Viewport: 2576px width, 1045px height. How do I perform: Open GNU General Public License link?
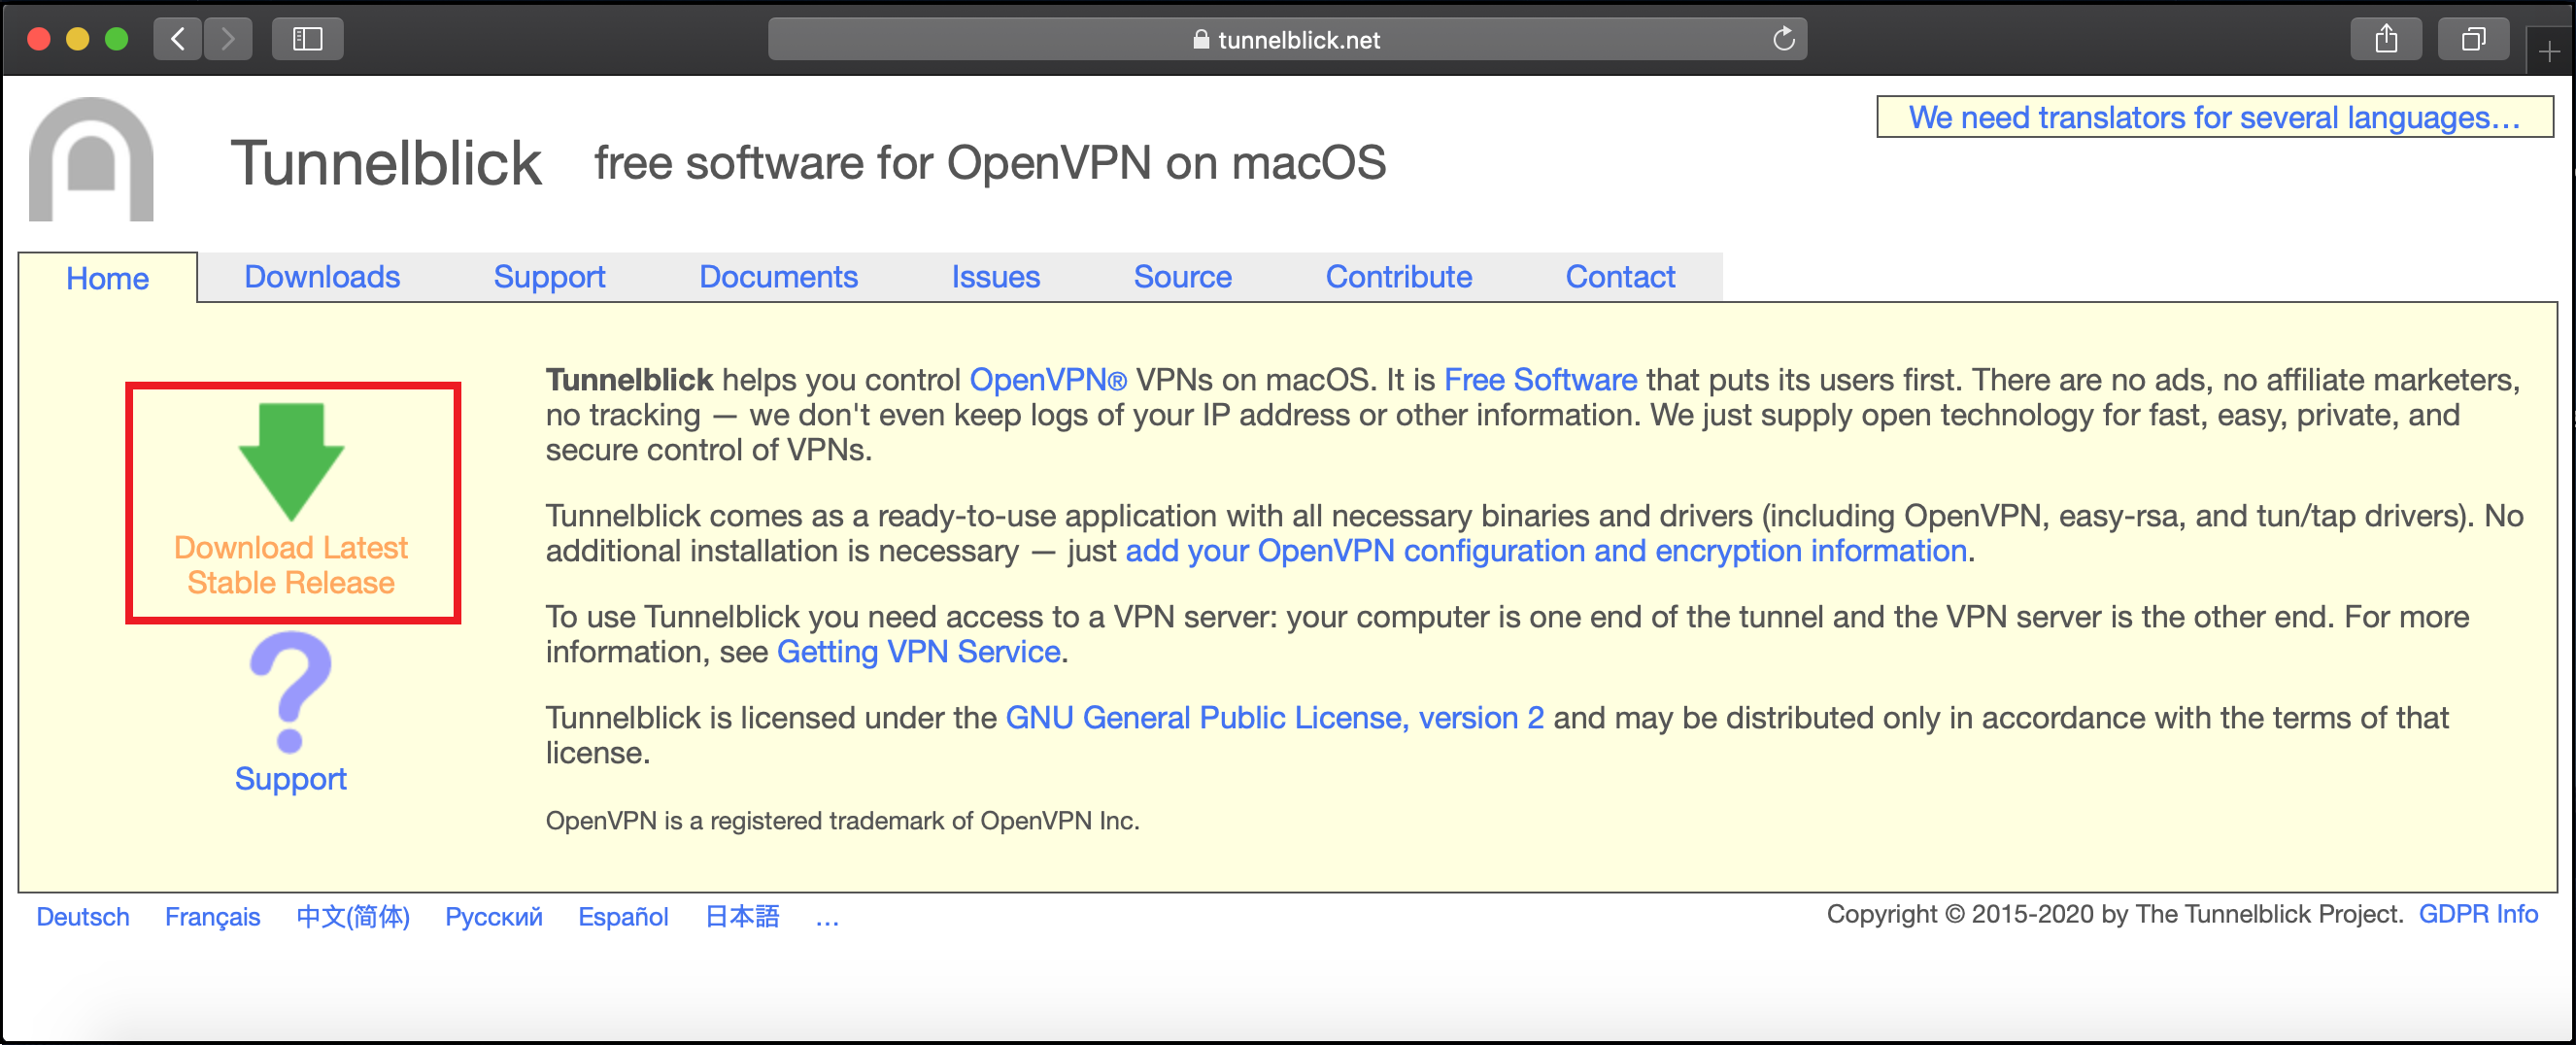[1274, 718]
